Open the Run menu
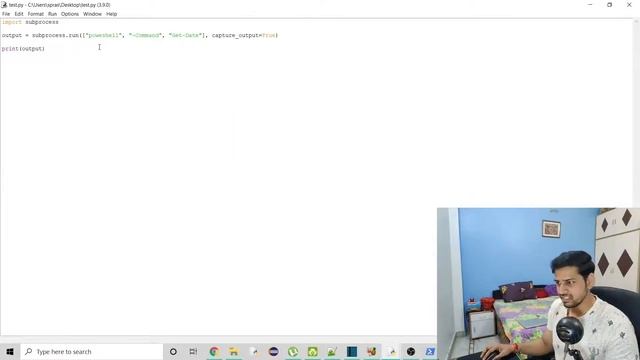The height and width of the screenshot is (360, 640). click(x=52, y=14)
